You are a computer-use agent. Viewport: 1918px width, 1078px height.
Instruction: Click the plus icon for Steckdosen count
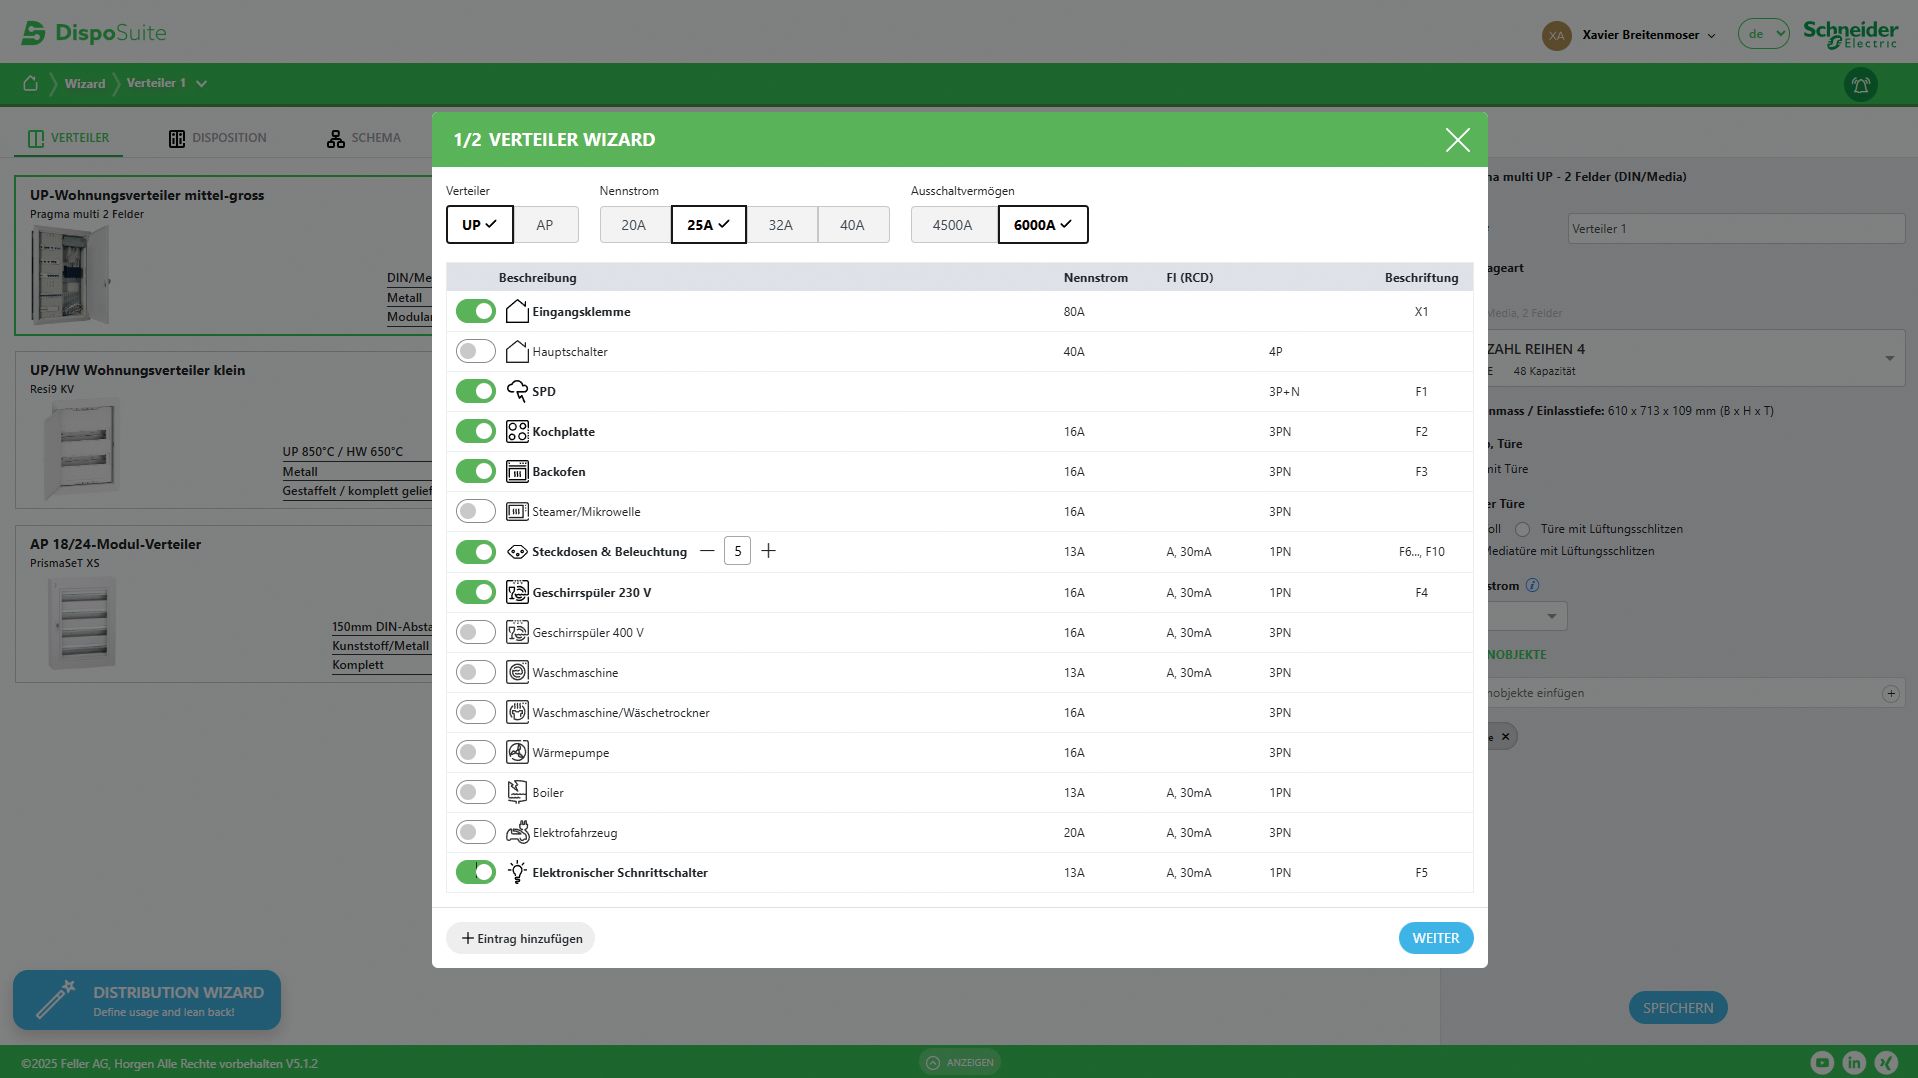(768, 551)
